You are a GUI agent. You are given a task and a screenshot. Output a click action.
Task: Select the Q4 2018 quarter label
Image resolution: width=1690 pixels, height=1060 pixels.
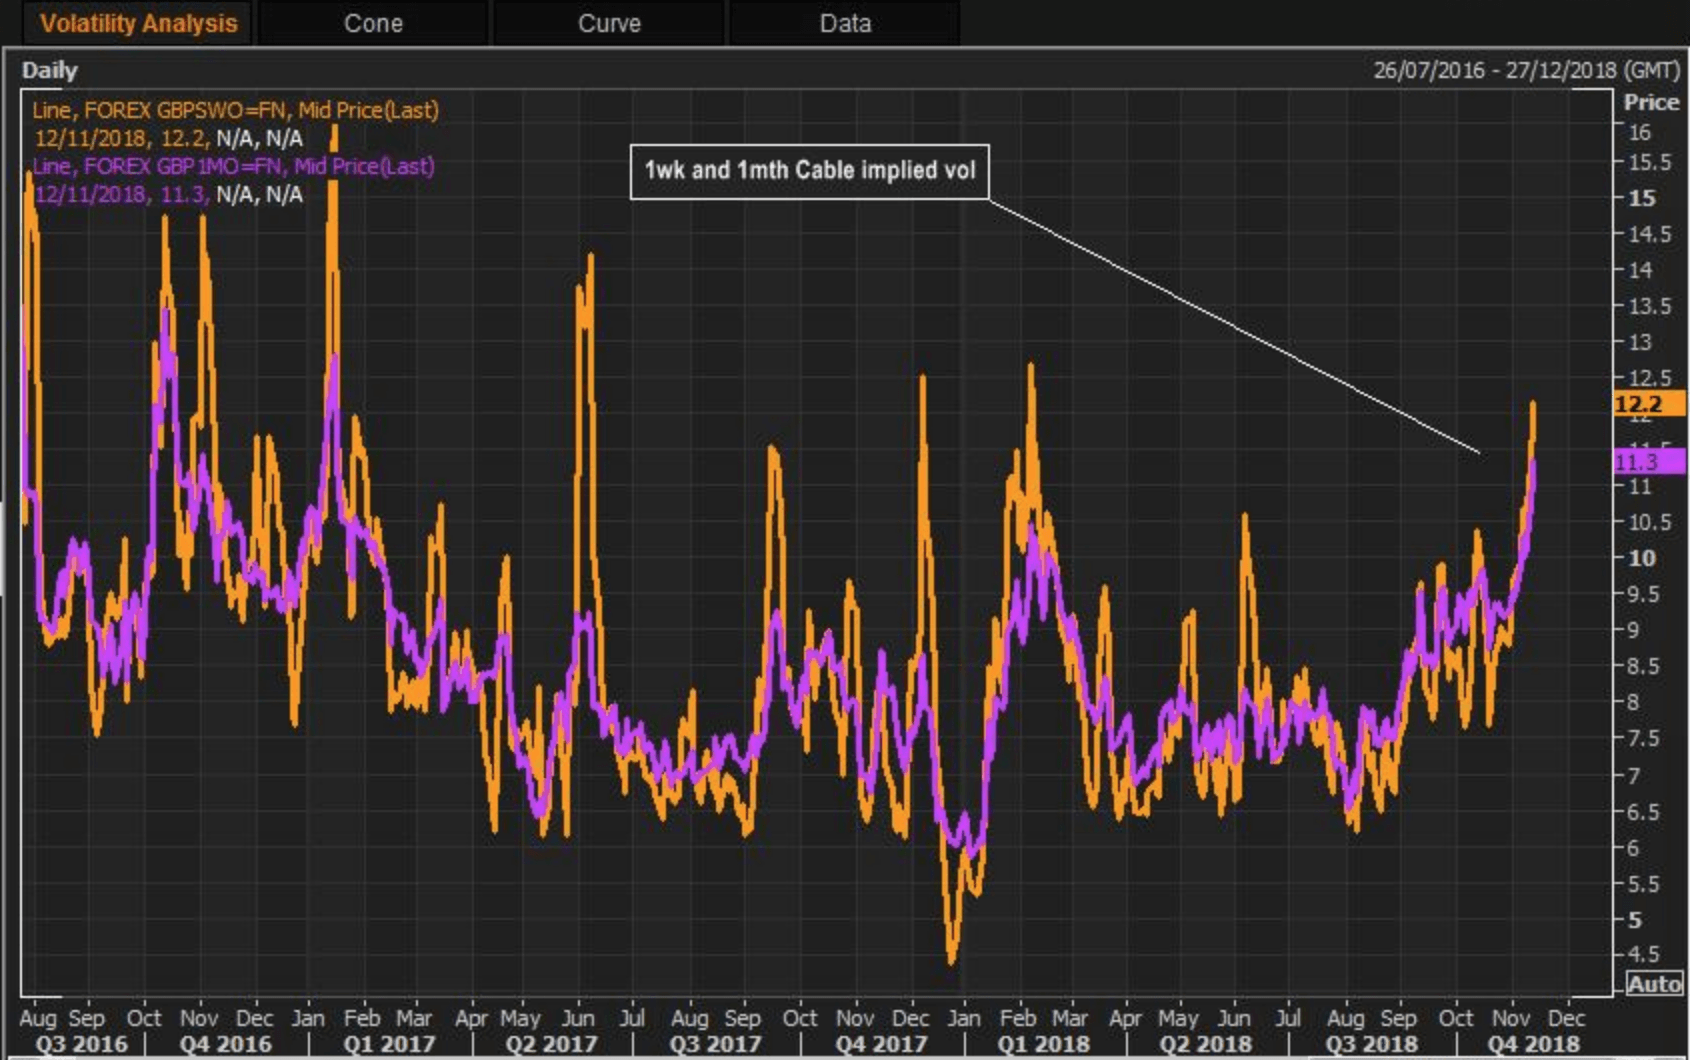coord(1533,1044)
